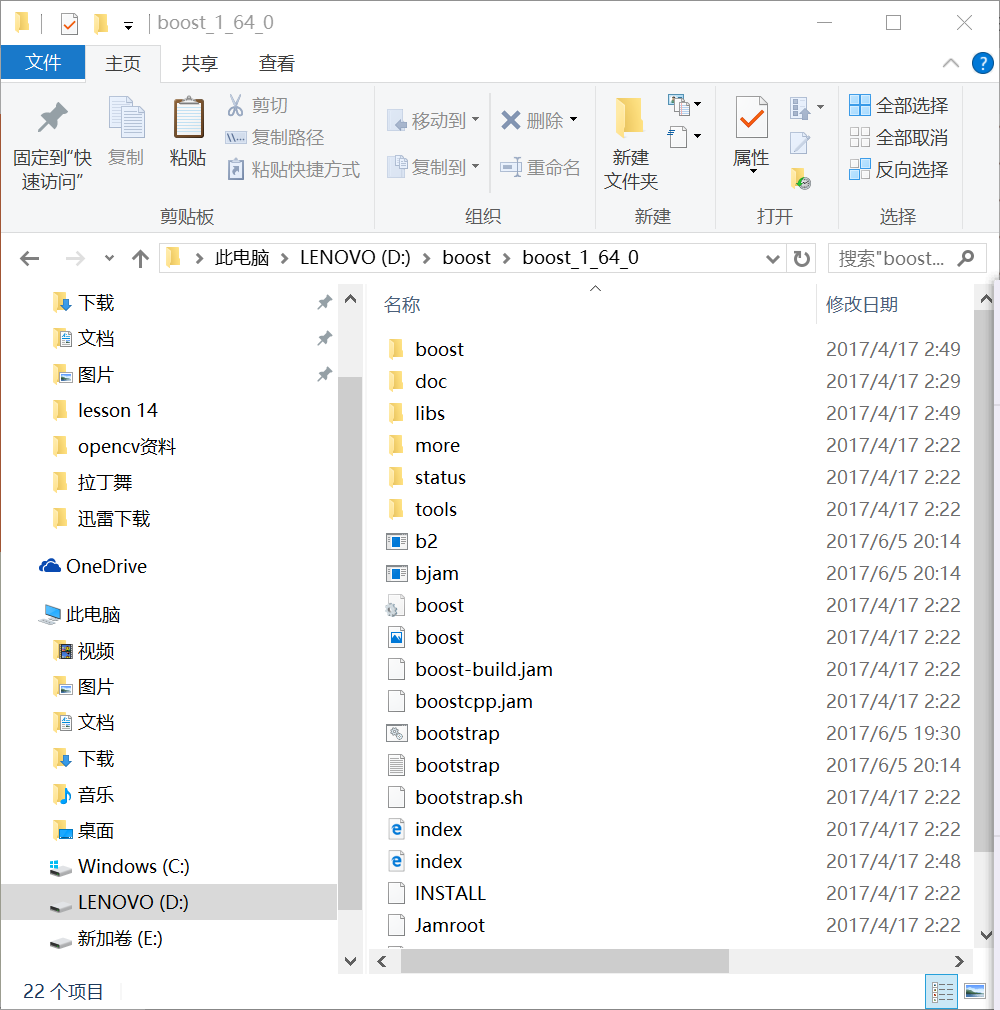The image size is (1000, 1010).
Task: Open the File (文件) menu tab
Action: click(x=43, y=62)
